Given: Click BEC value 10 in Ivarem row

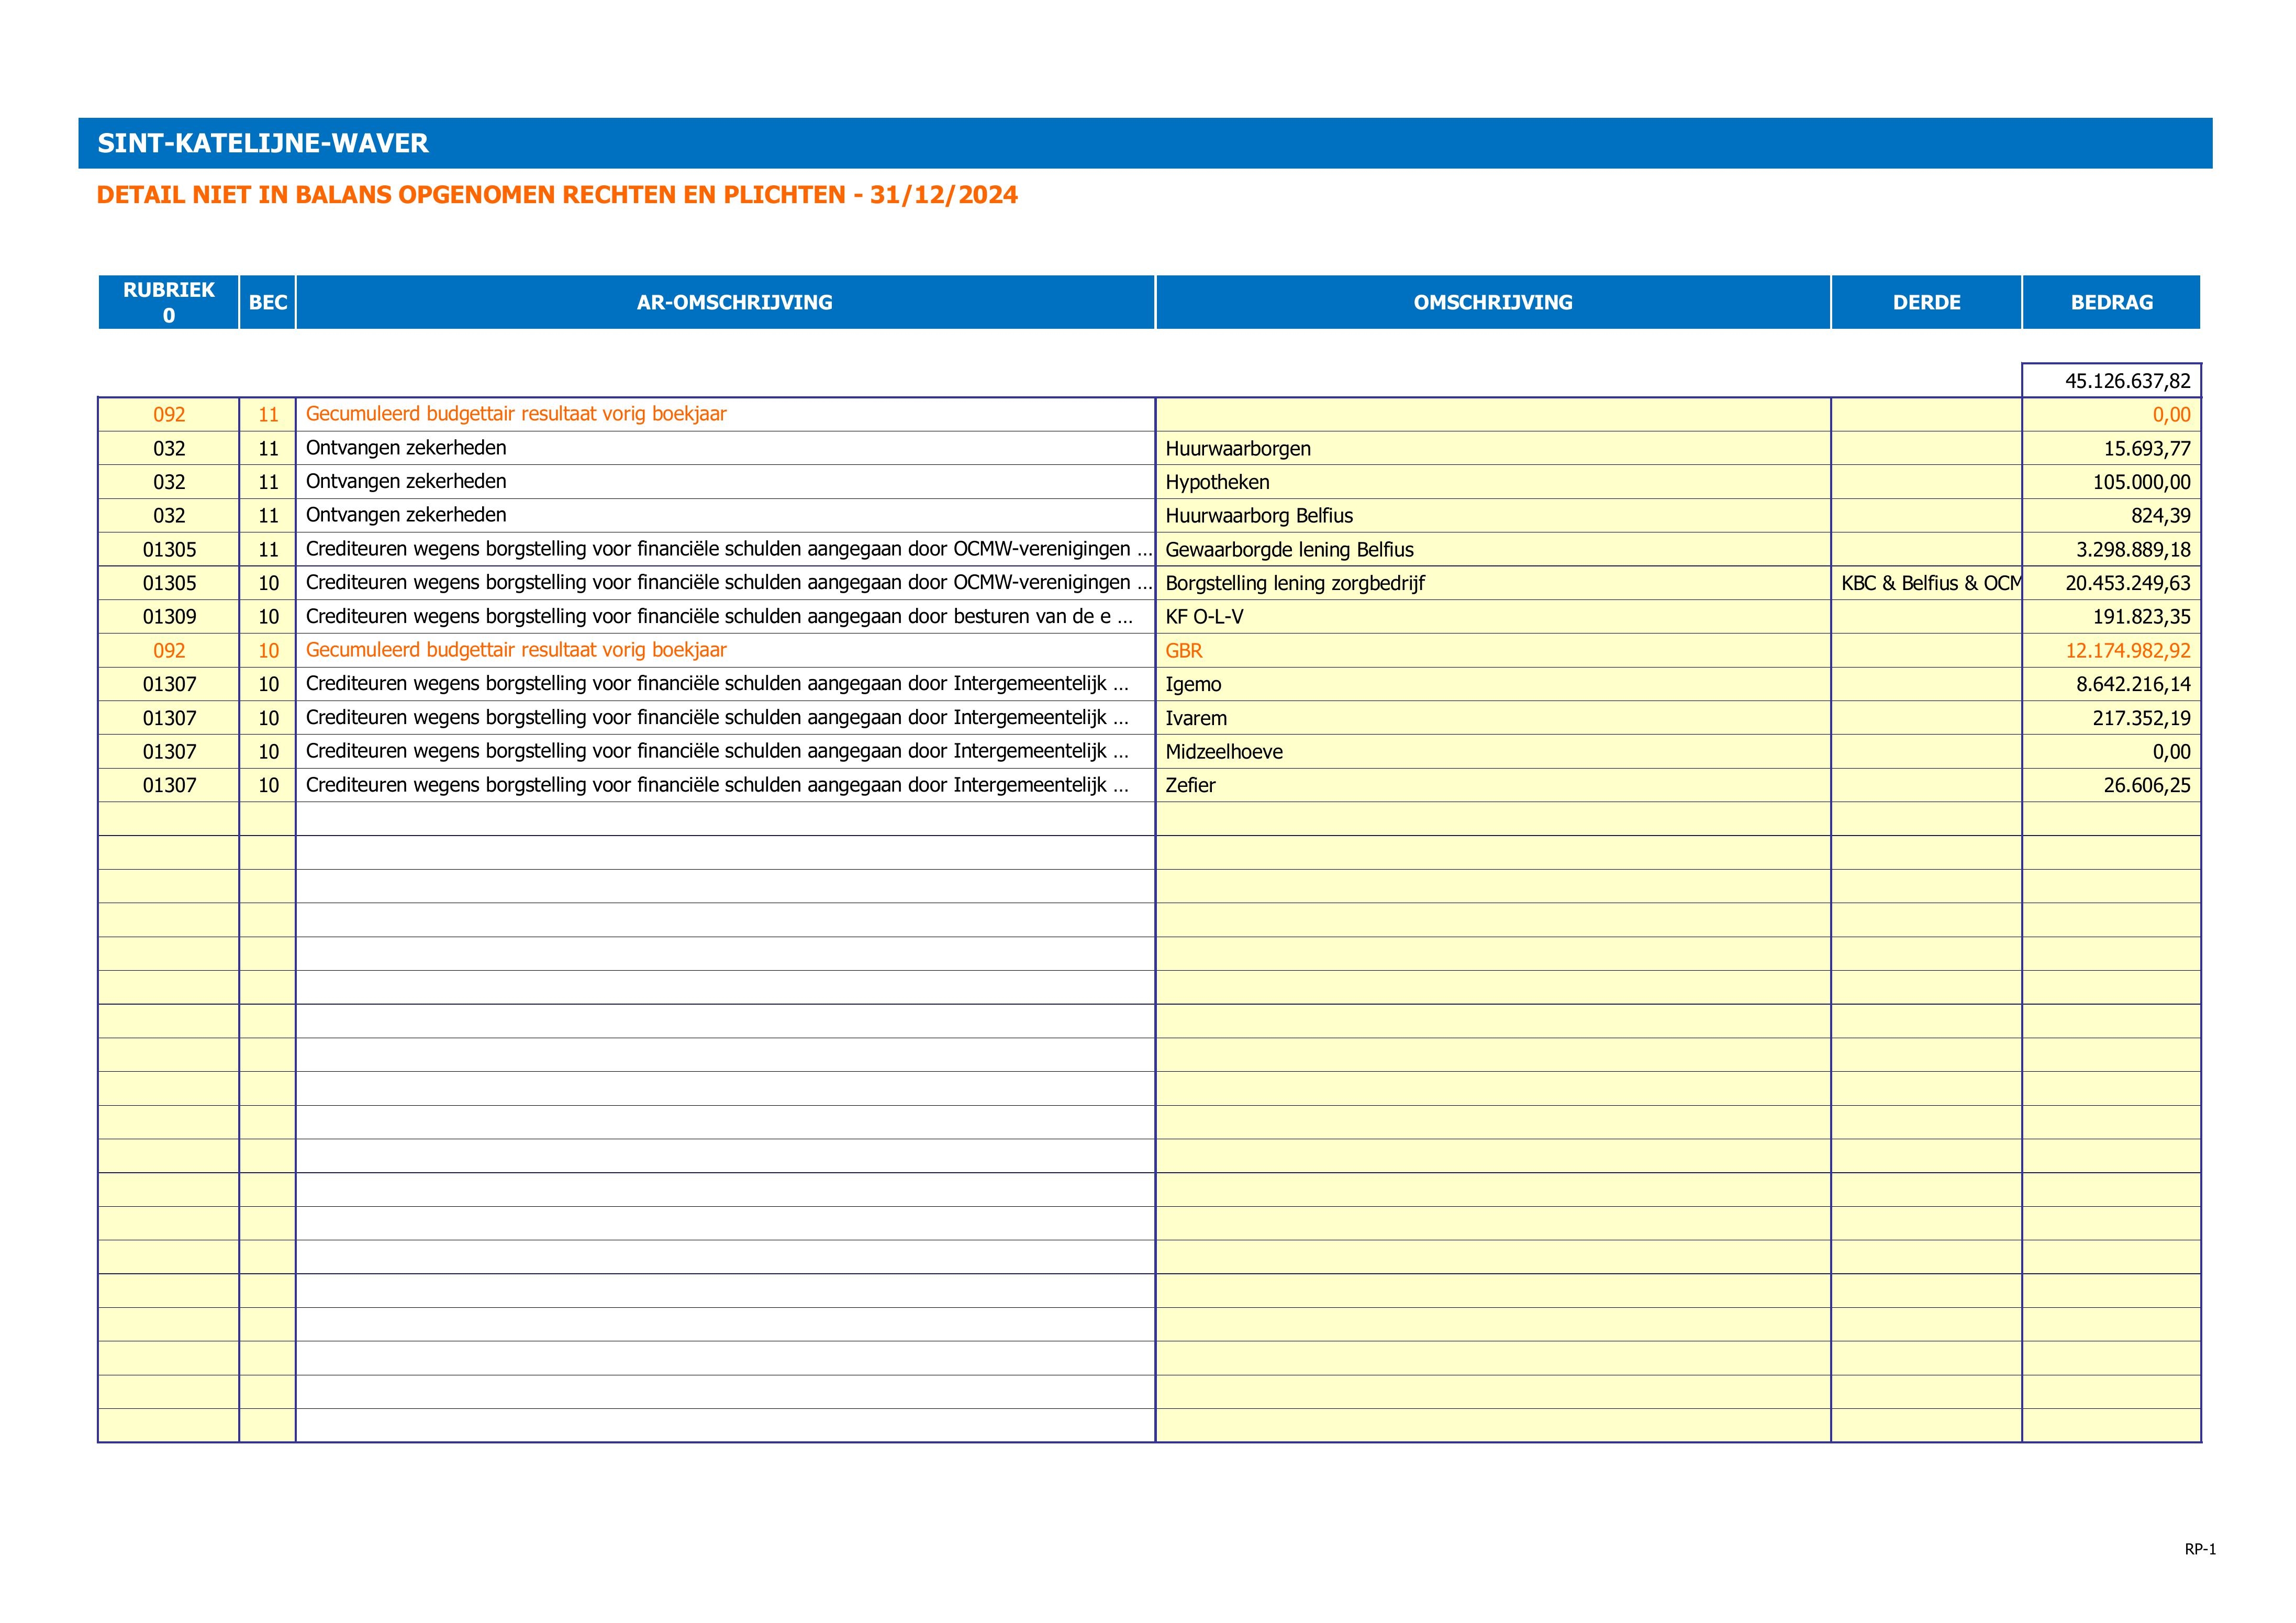Looking at the screenshot, I should click(x=268, y=718).
